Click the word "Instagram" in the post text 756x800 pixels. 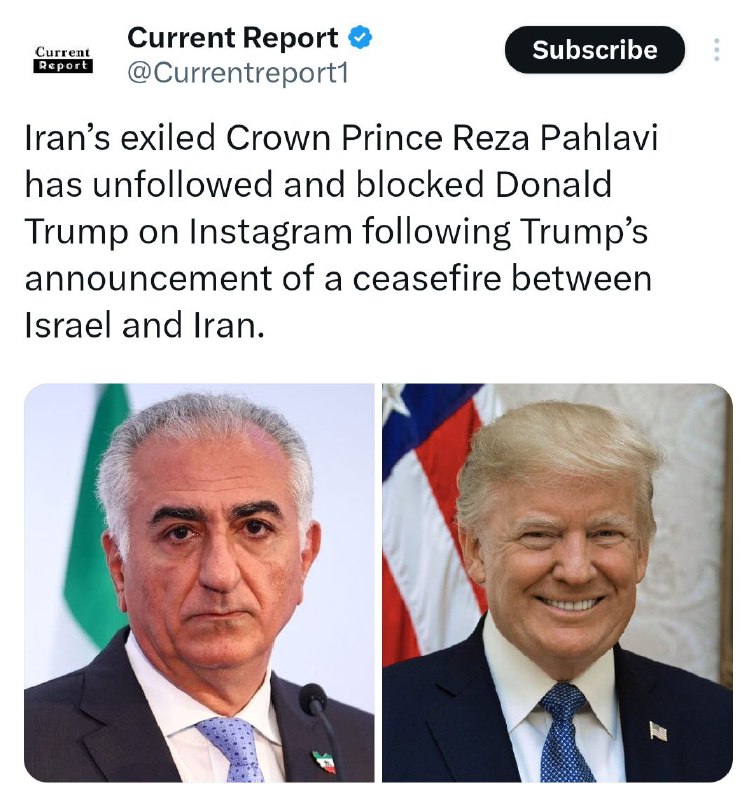click(x=271, y=232)
